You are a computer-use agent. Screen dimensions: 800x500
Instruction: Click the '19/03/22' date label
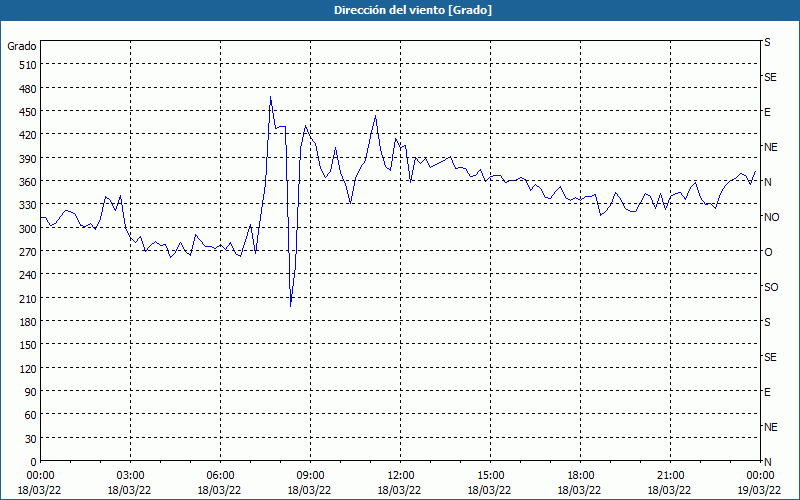click(x=760, y=491)
